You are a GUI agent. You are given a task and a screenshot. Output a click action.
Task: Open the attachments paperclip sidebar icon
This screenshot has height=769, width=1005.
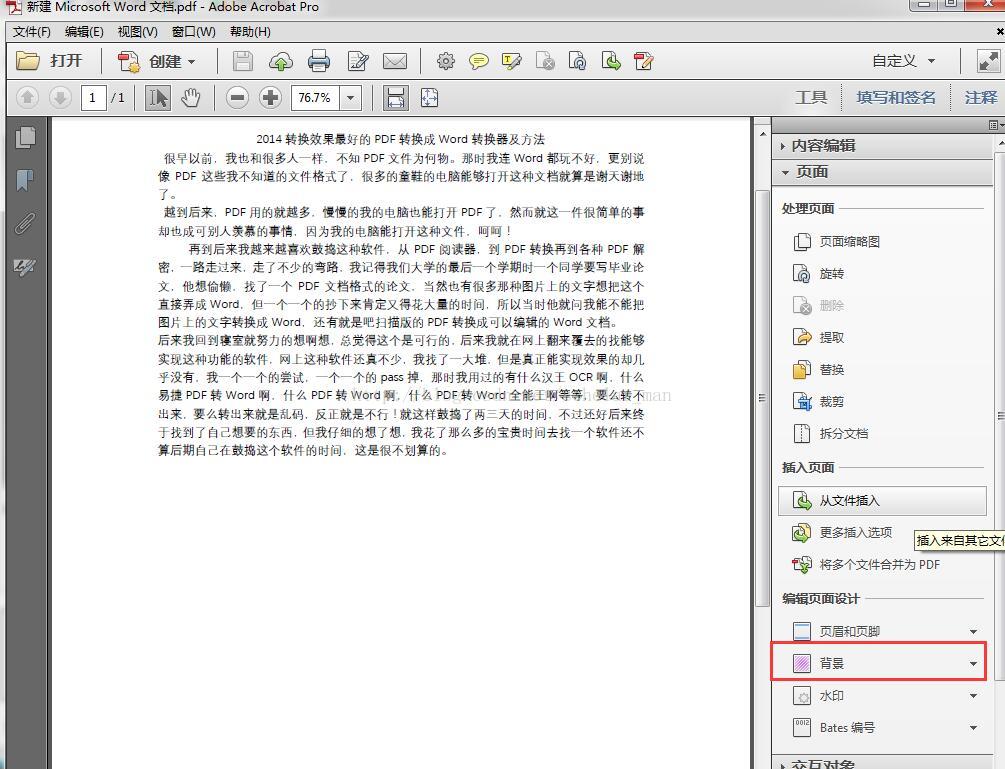tap(25, 224)
